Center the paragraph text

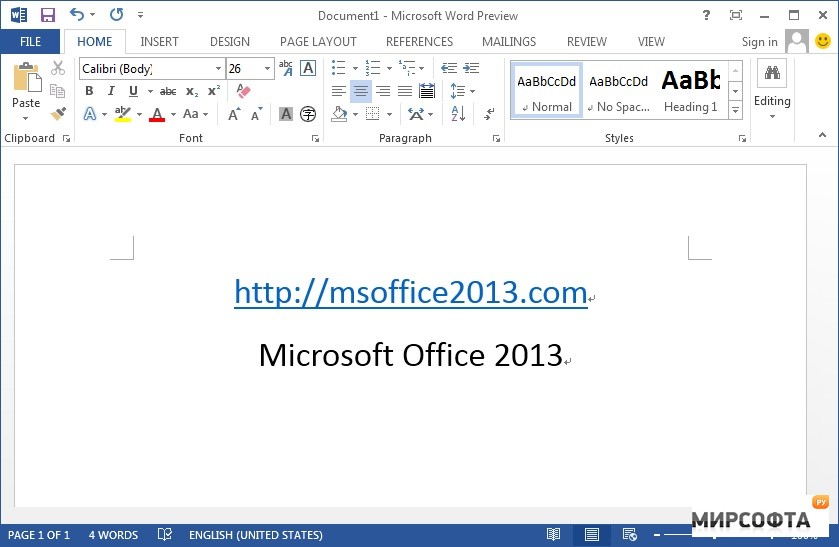pos(361,91)
